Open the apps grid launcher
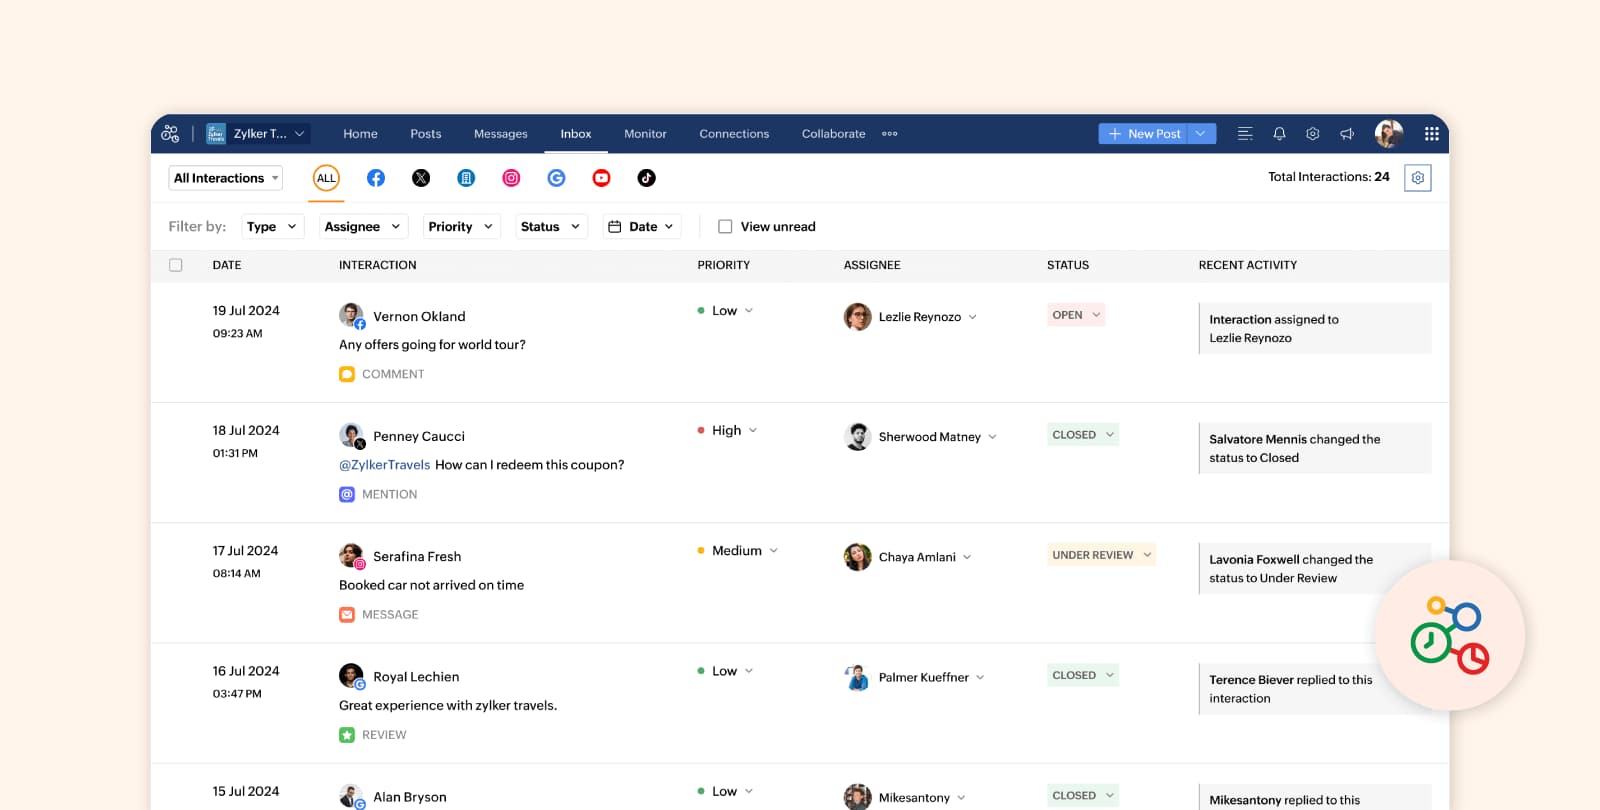 [x=1432, y=133]
